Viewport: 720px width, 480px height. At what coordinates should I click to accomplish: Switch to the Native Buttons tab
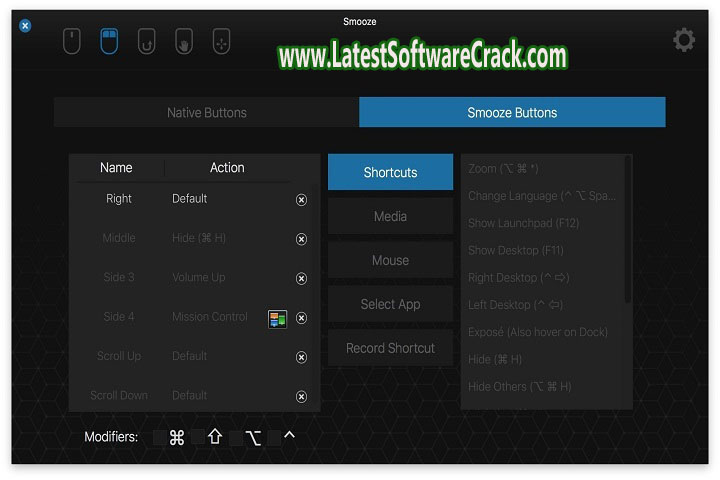coord(206,113)
